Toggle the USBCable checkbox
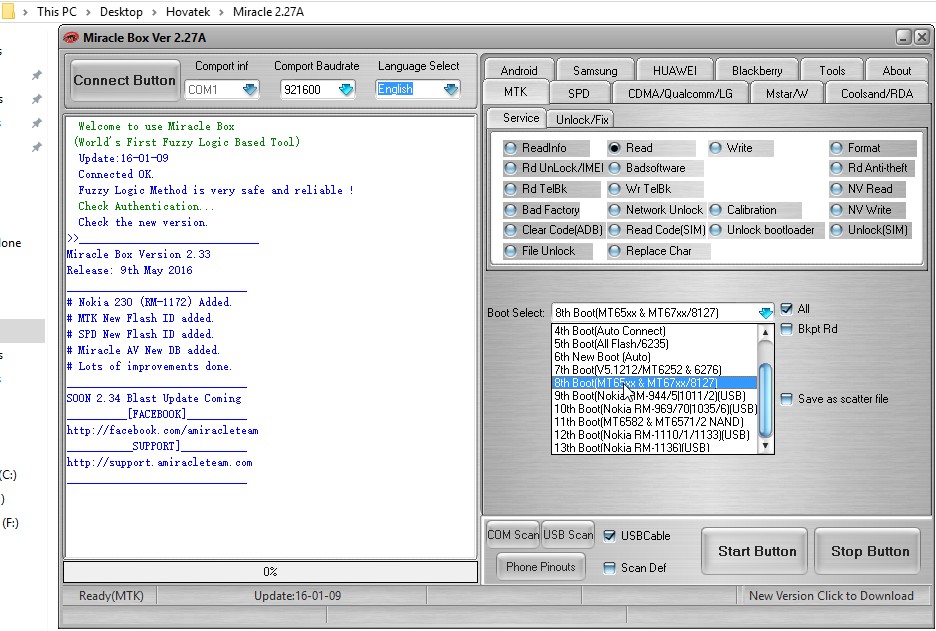The image size is (936, 631). 609,536
